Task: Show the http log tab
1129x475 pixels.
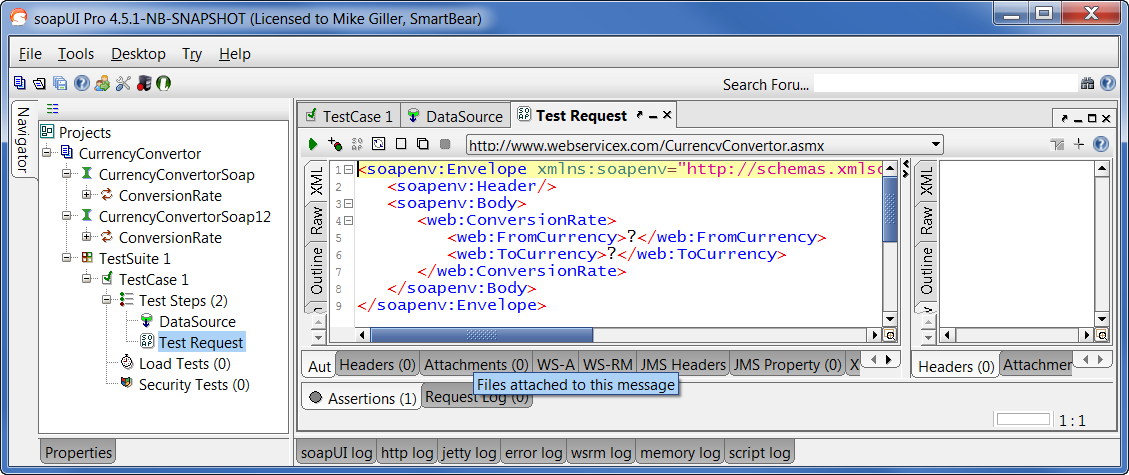Action: click(408, 453)
